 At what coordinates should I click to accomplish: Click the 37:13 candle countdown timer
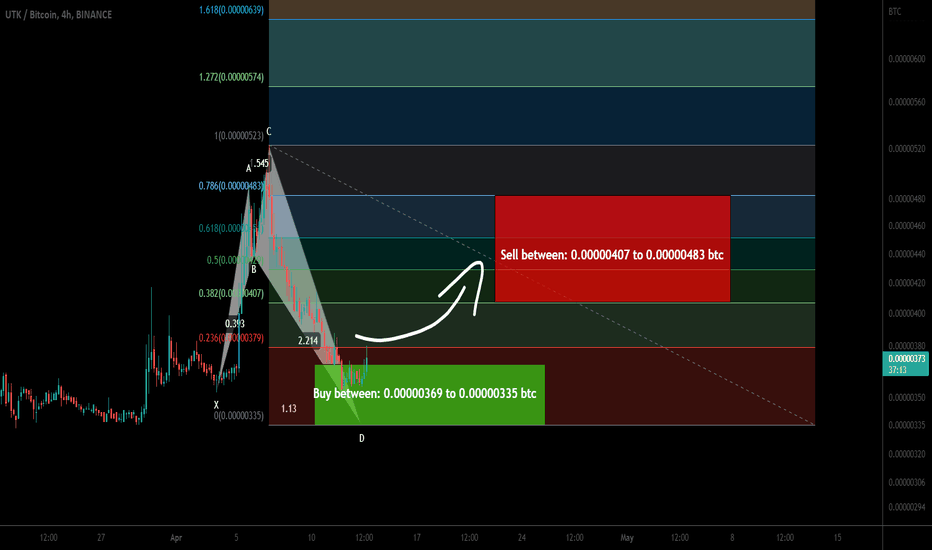pos(898,370)
